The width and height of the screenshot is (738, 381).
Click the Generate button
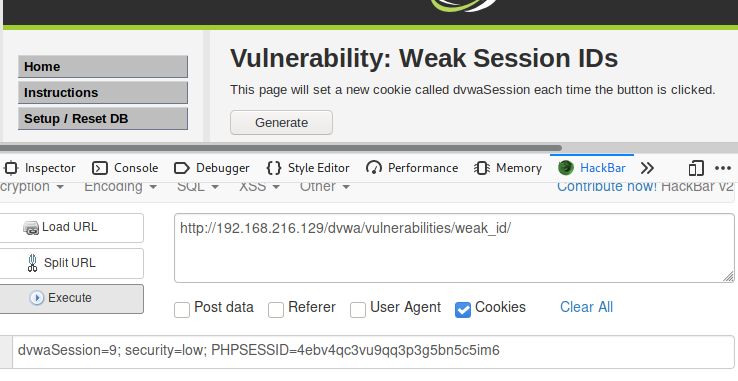tap(281, 122)
